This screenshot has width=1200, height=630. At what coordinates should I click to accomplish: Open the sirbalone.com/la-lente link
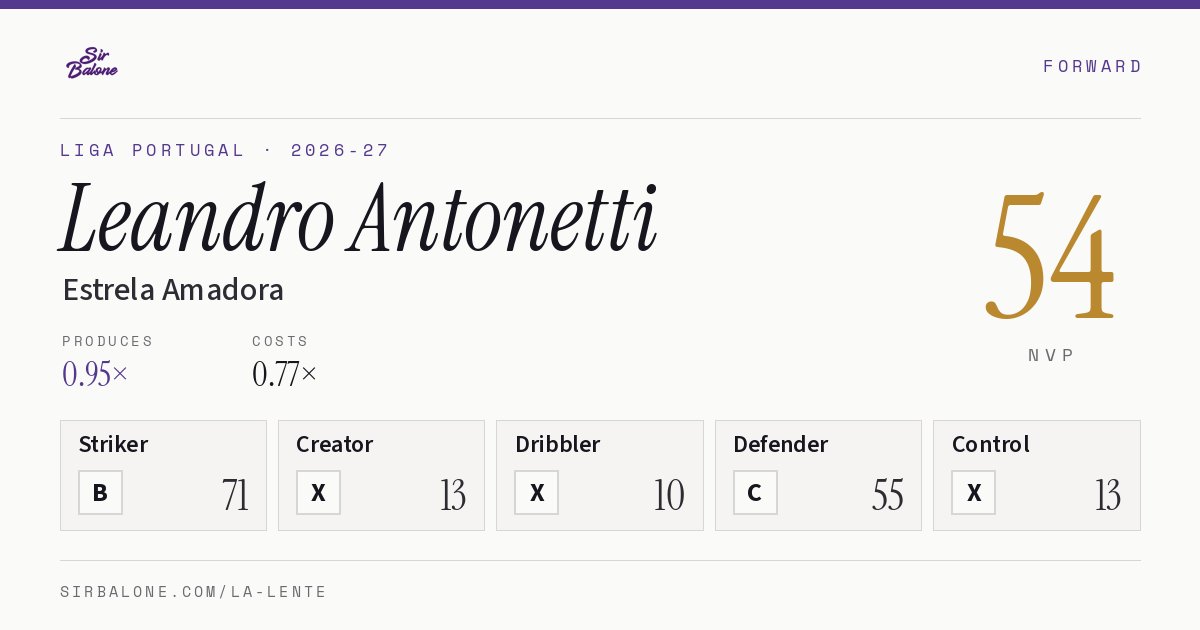[x=194, y=592]
